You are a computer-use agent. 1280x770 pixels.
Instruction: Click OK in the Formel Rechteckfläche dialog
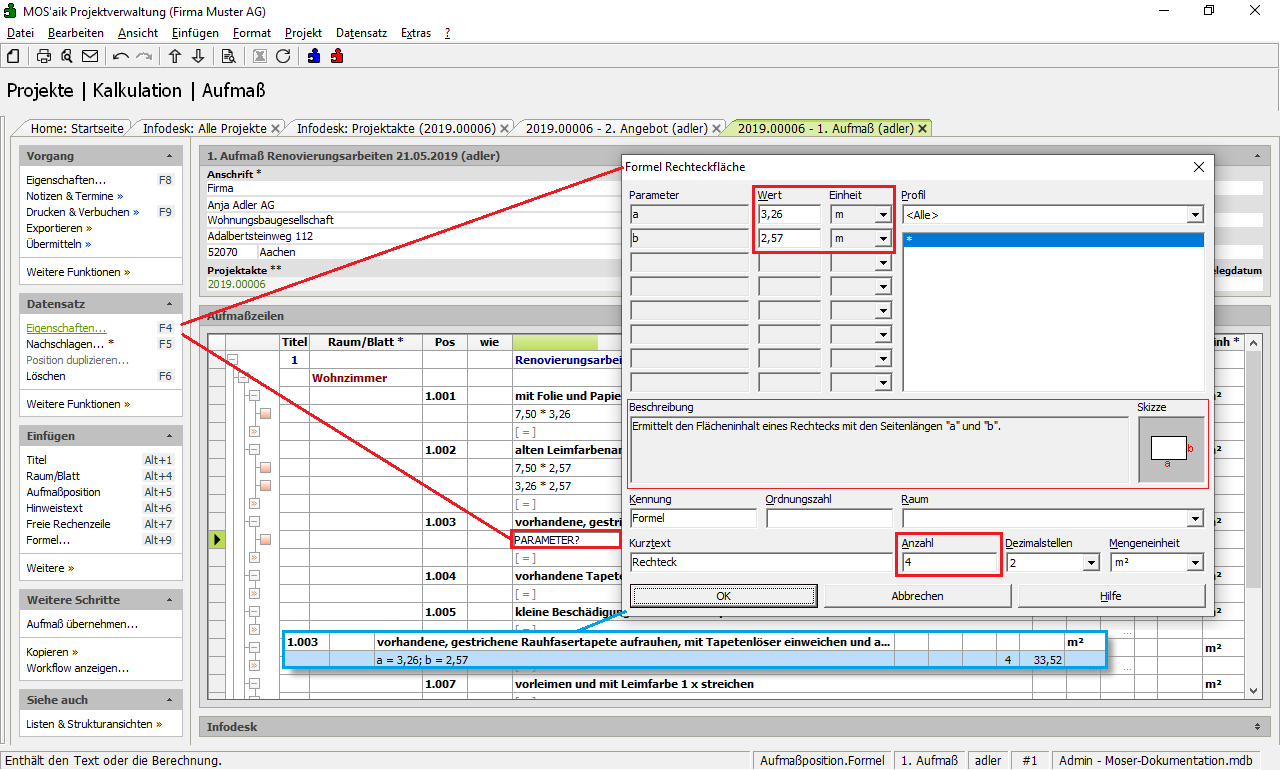point(723,596)
